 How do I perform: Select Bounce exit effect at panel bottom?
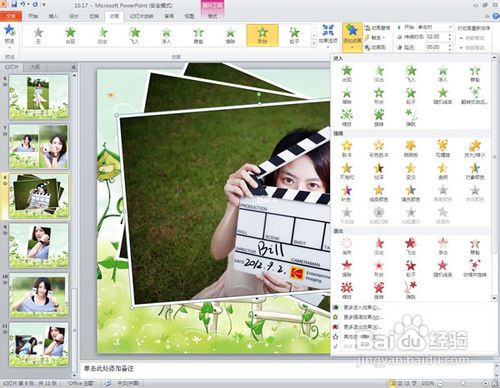coord(411,290)
